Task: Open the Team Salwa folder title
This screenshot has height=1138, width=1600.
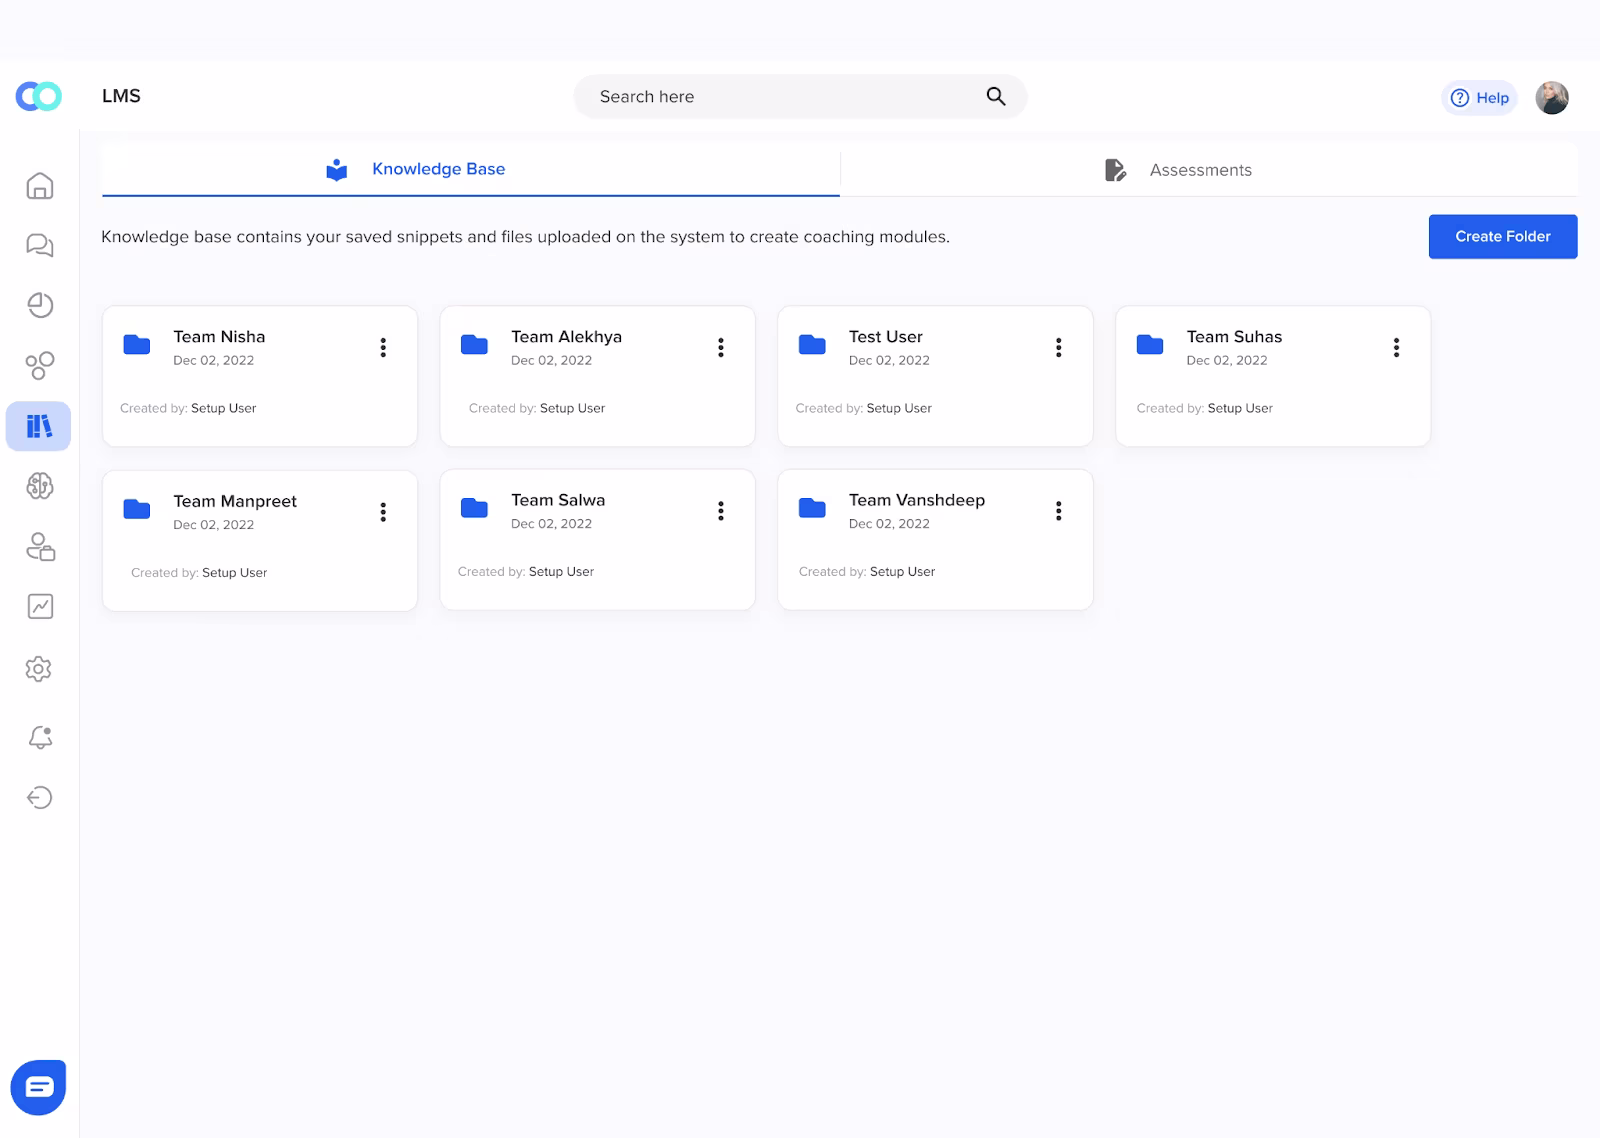Action: pyautogui.click(x=558, y=500)
